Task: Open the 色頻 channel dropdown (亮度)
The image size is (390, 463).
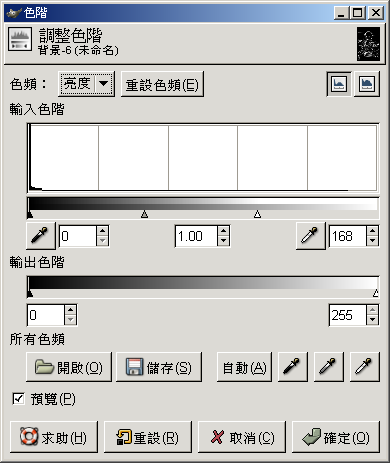Action: coord(87,84)
